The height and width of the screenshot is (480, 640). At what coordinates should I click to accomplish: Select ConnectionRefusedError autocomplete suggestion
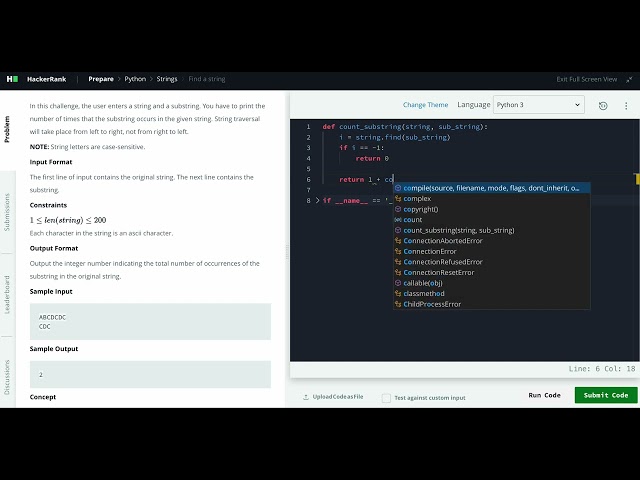[491, 262]
